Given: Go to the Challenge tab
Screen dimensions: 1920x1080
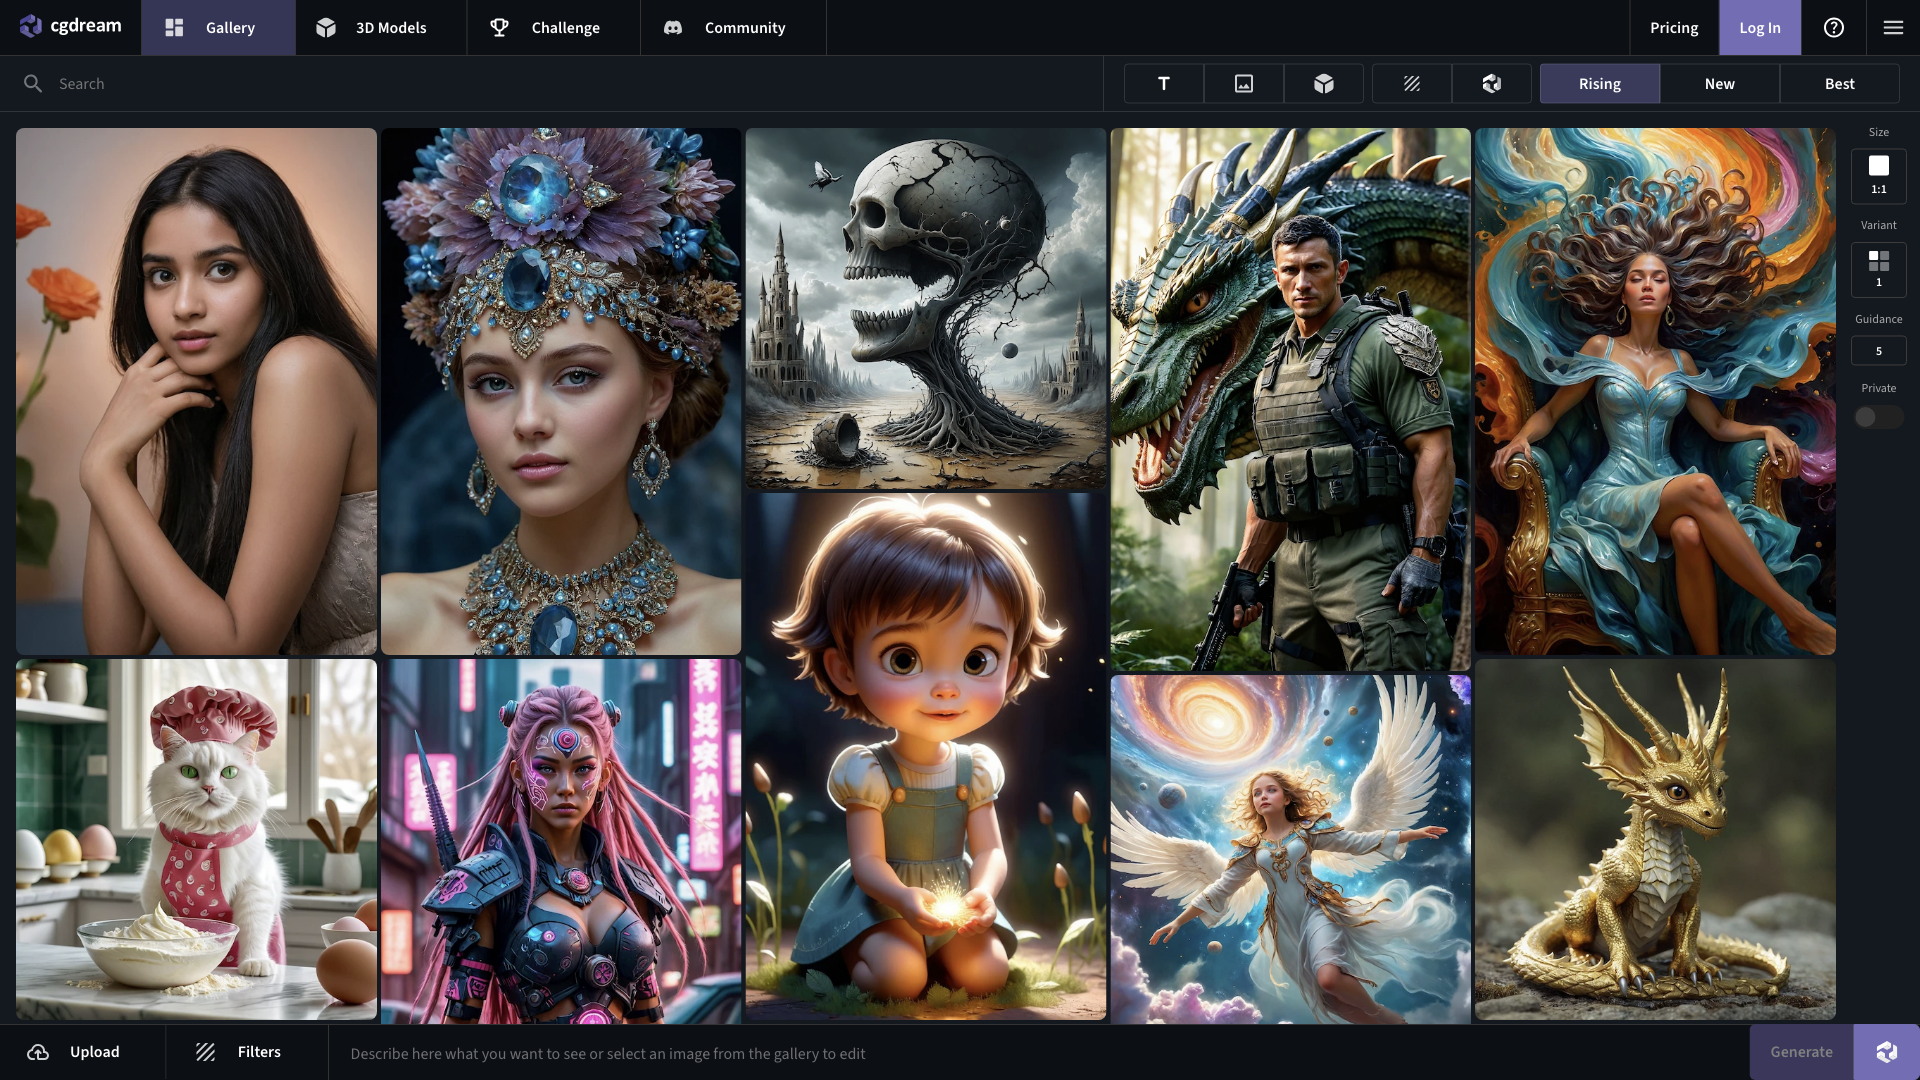Looking at the screenshot, I should [x=553, y=27].
